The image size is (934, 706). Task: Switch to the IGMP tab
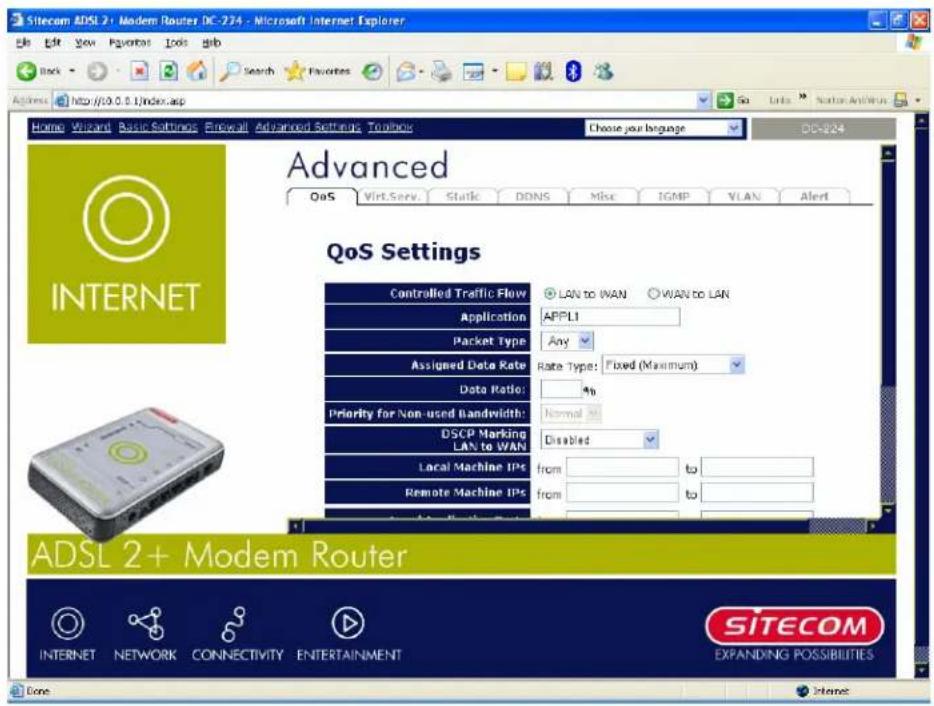(673, 197)
